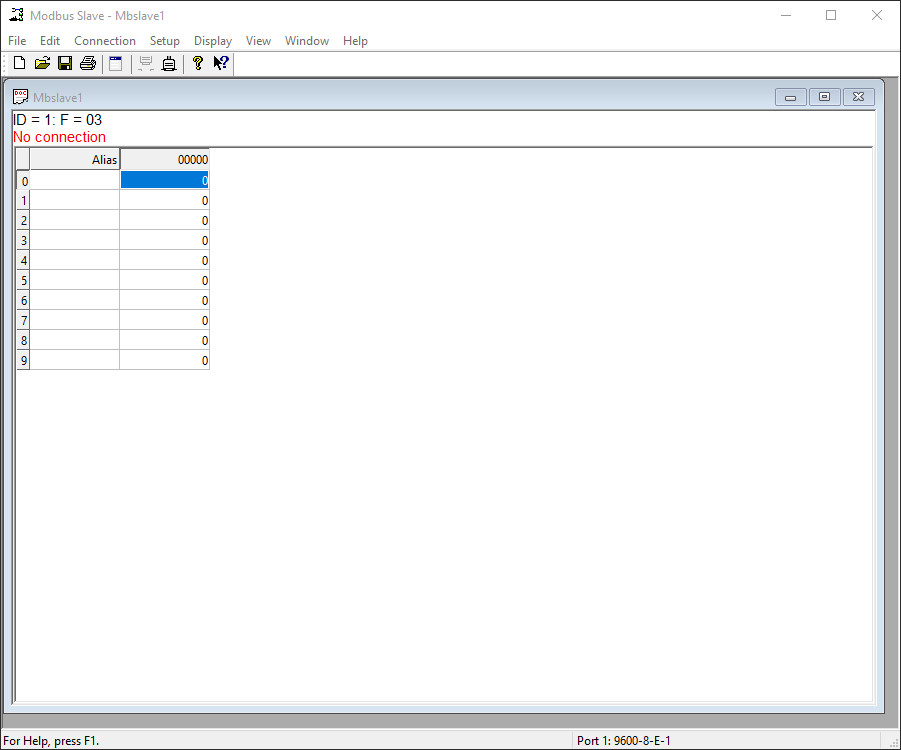Click row header number 0
This screenshot has height=750, width=901.
pyautogui.click(x=24, y=181)
